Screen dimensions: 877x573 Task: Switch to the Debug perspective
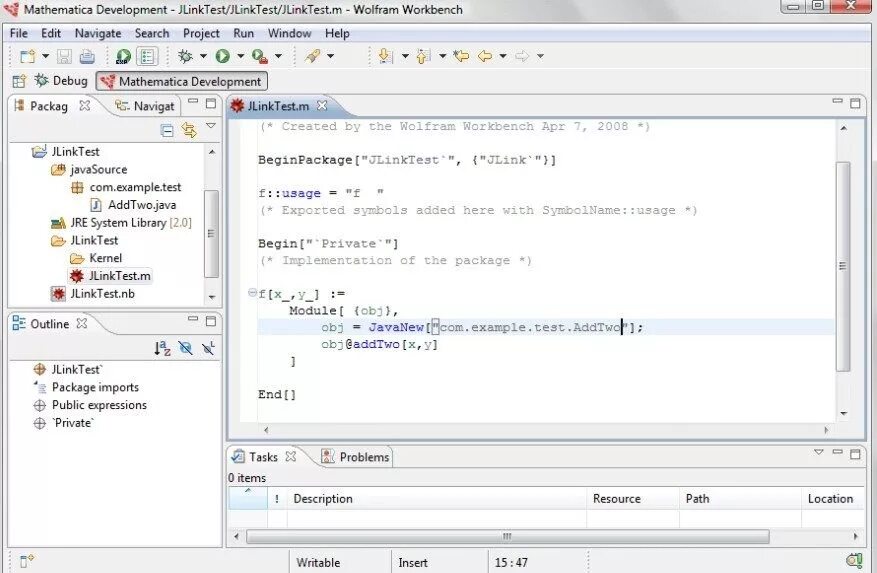point(61,81)
